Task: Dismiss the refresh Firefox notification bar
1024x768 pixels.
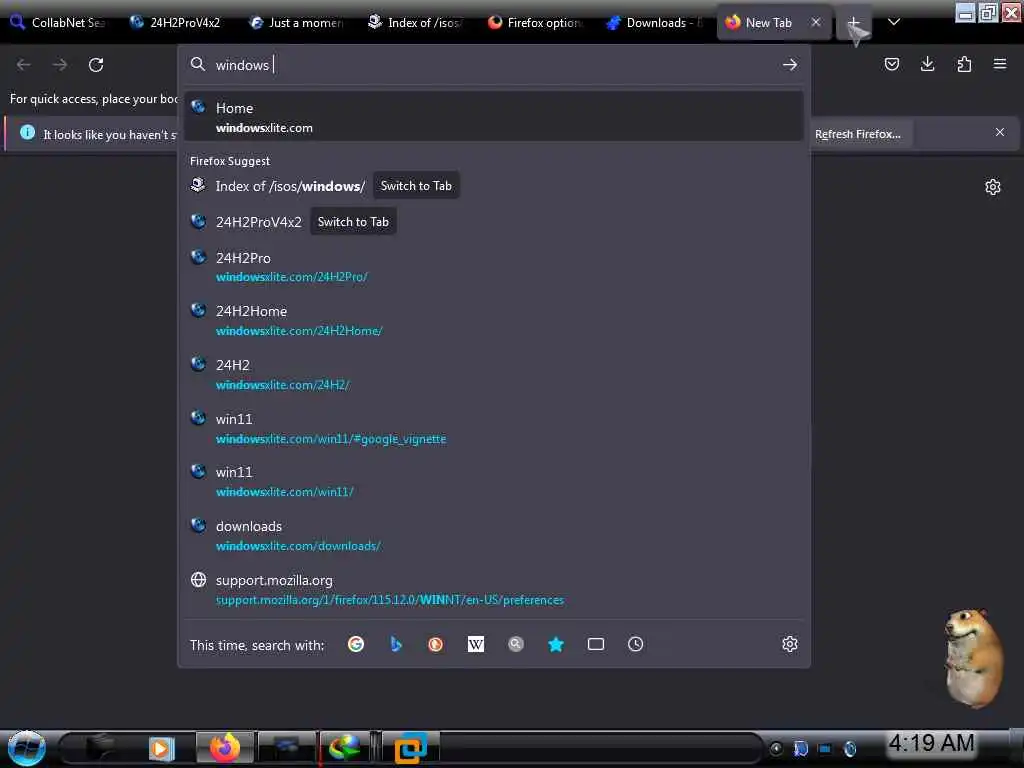Action: [x=1000, y=133]
